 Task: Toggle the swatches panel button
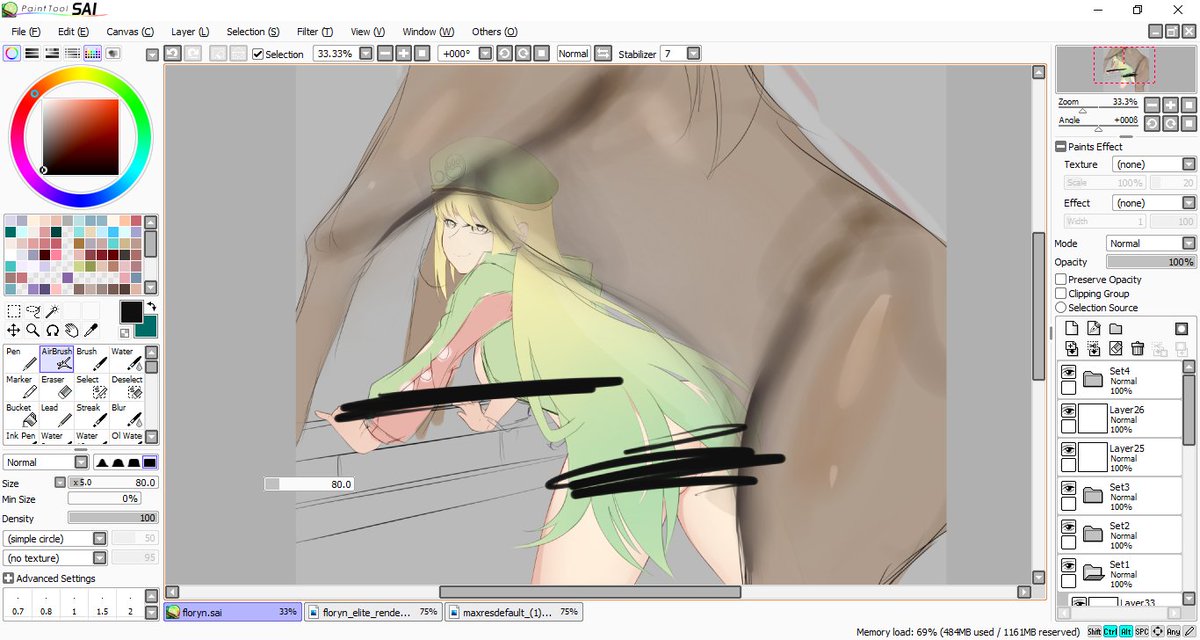click(x=92, y=54)
